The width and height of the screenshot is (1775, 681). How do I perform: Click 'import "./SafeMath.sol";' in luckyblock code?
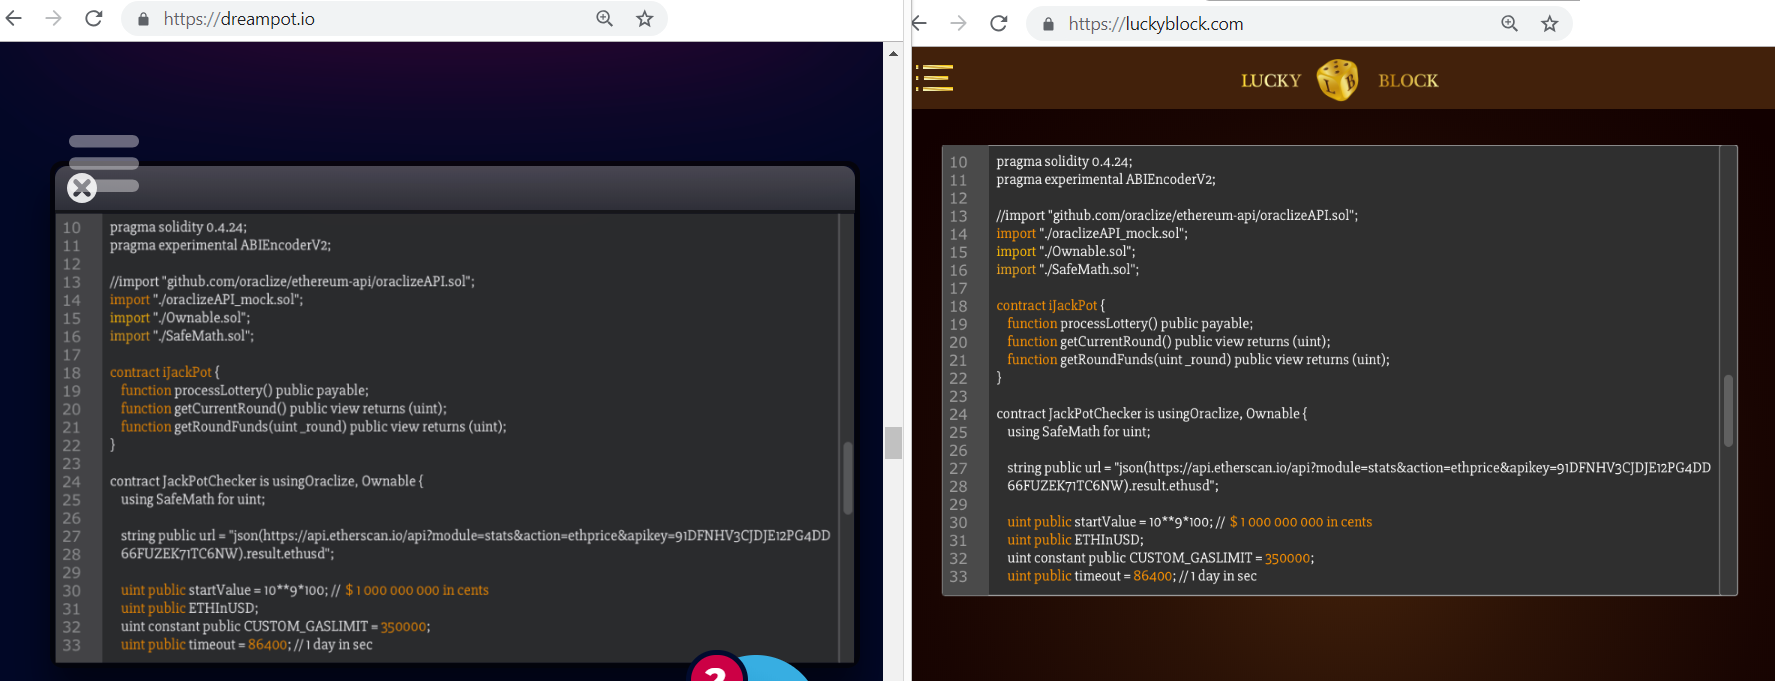[1068, 269]
